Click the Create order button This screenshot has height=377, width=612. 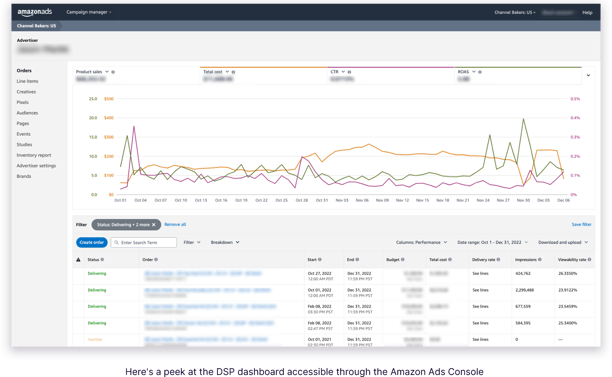[92, 242]
